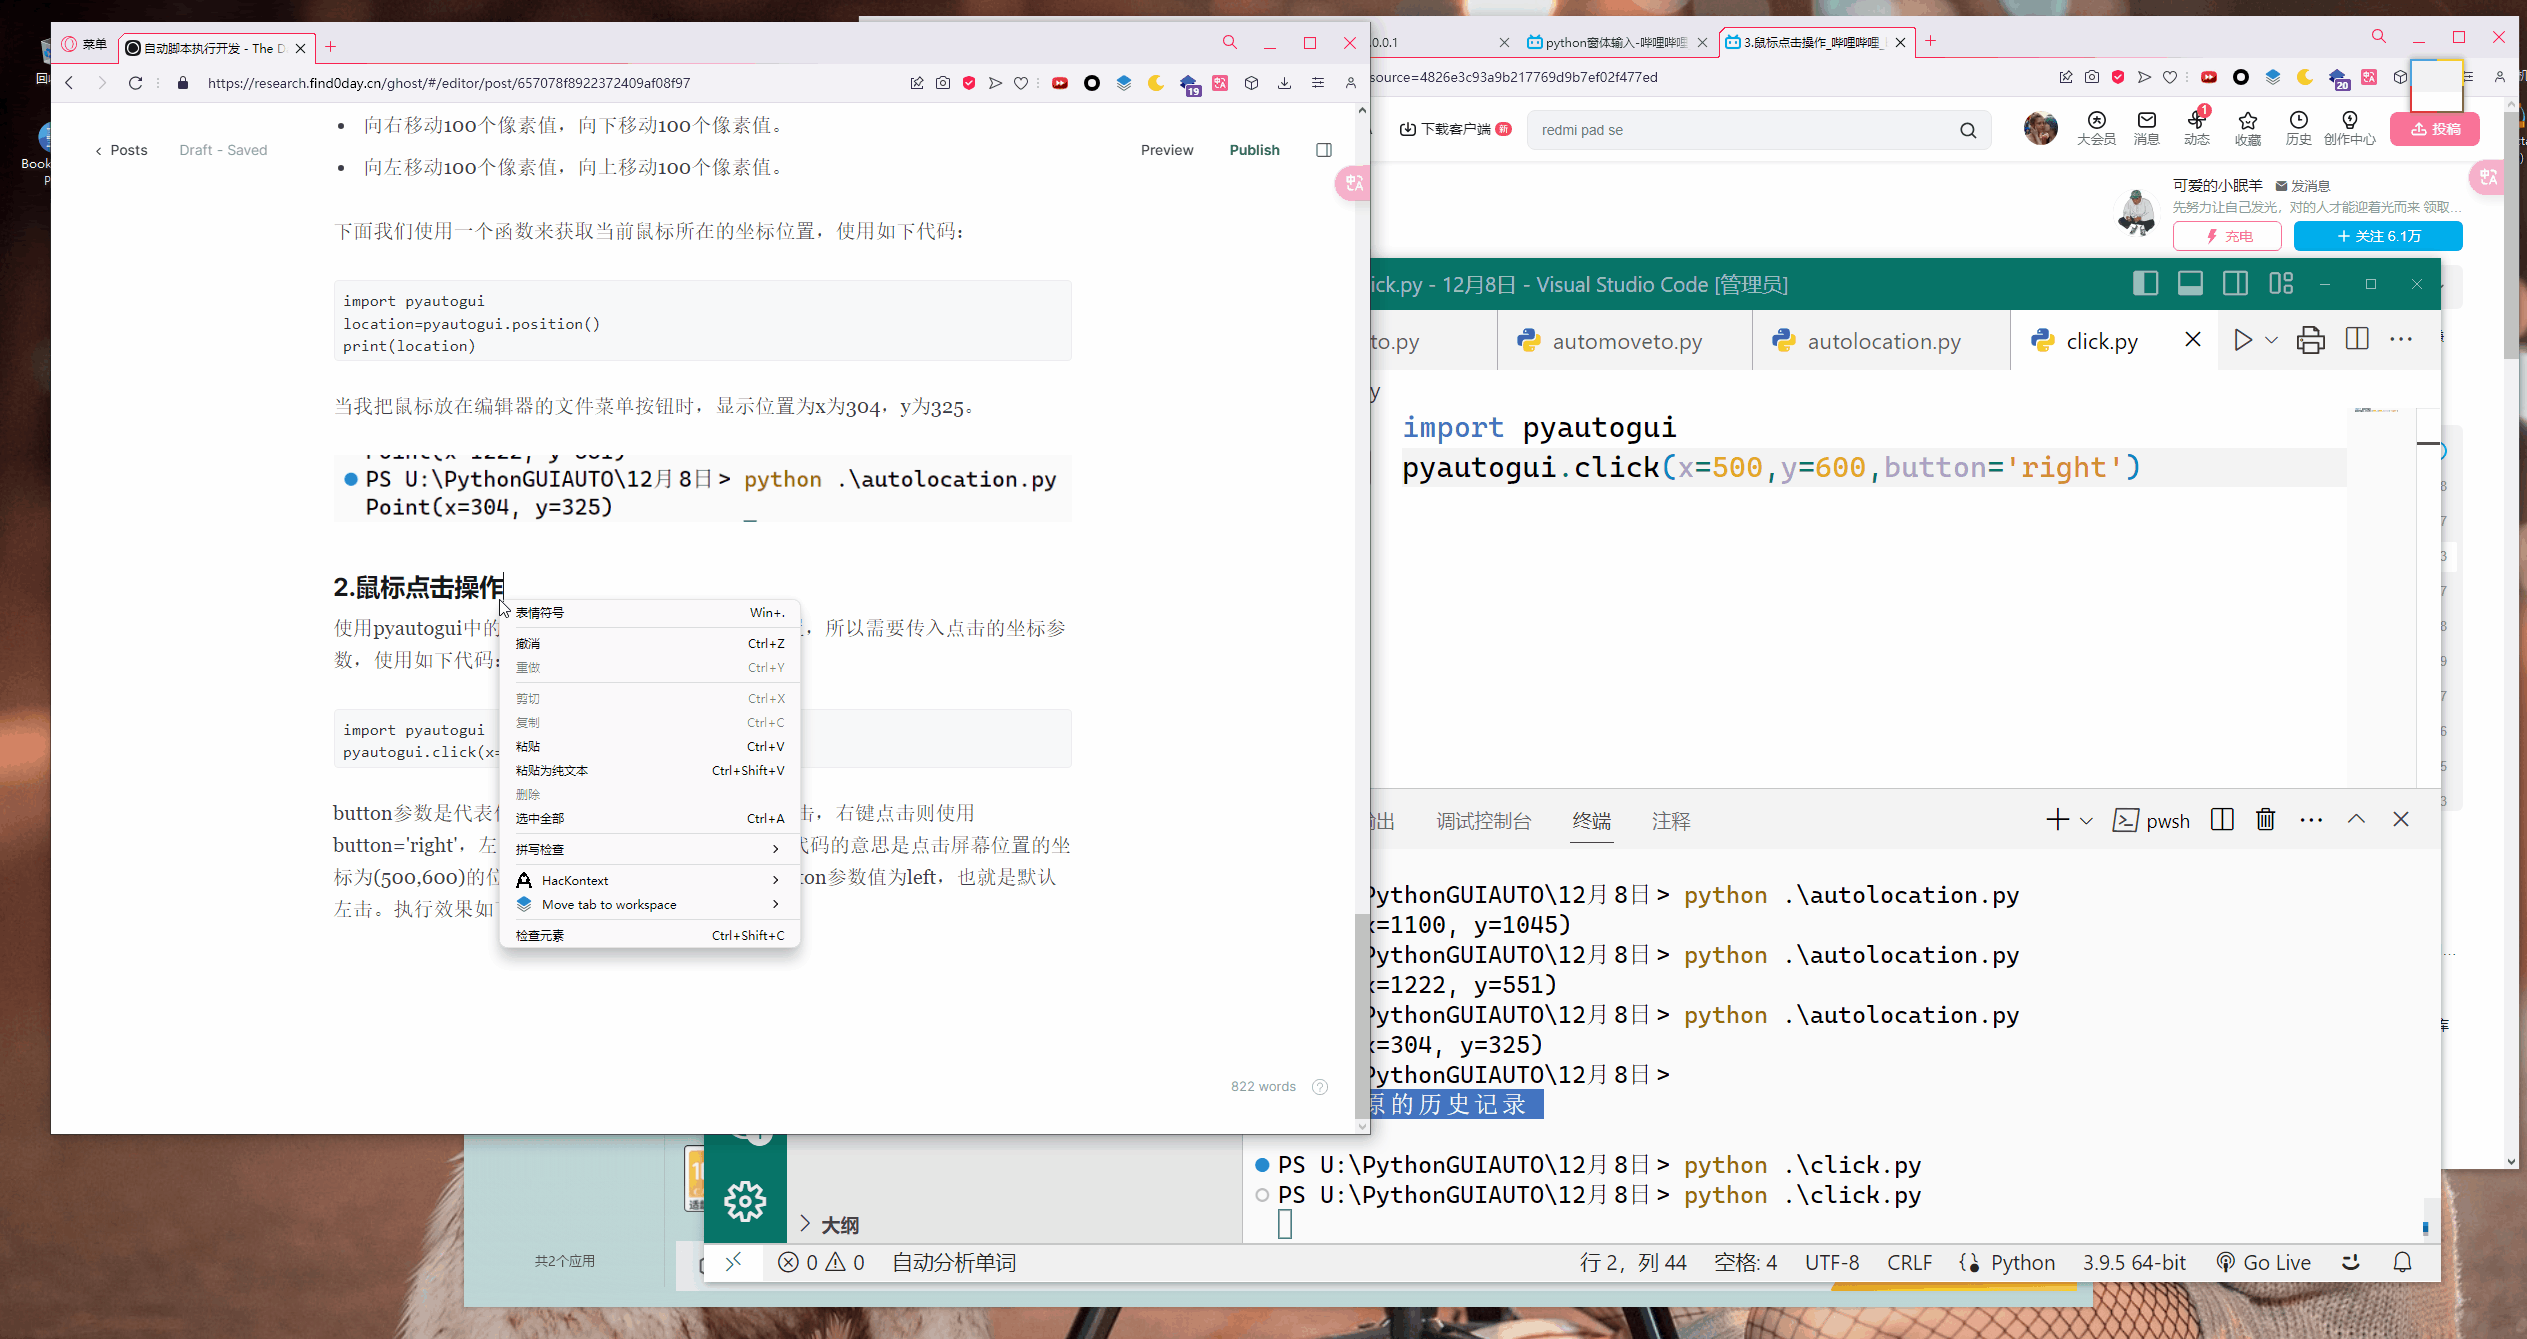Toggle VS Code primary side bar layout button
The image size is (2527, 1339).
[2145, 284]
